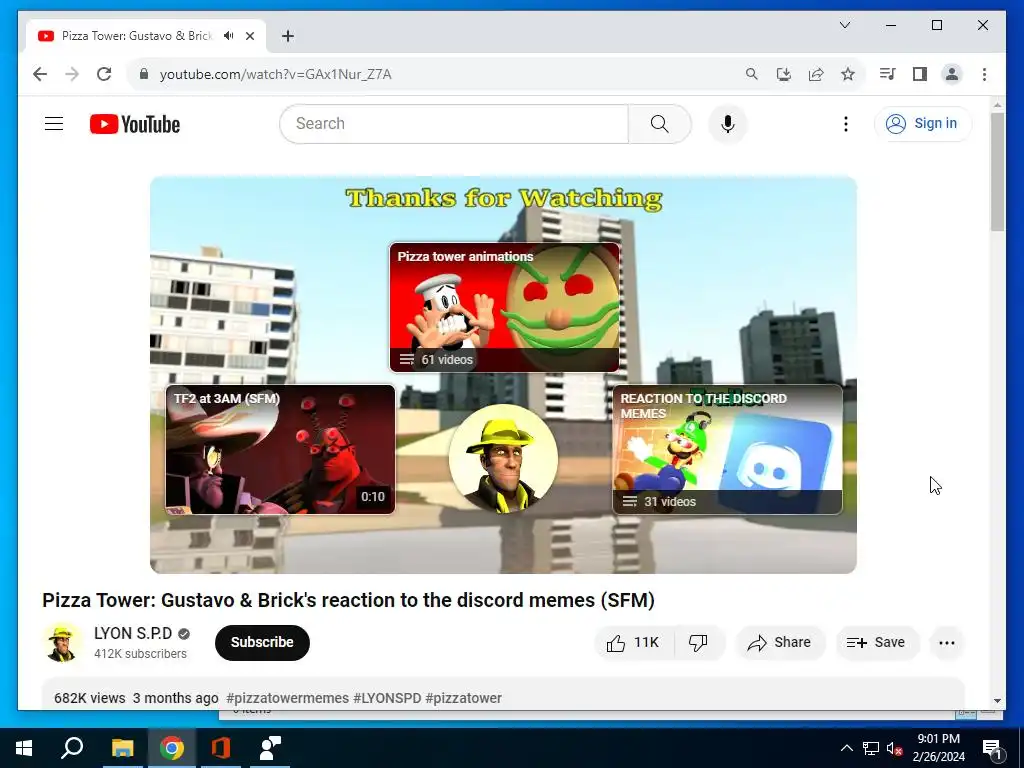Go forward in browser history
Screen dimensions: 1024x768
click(x=72, y=74)
